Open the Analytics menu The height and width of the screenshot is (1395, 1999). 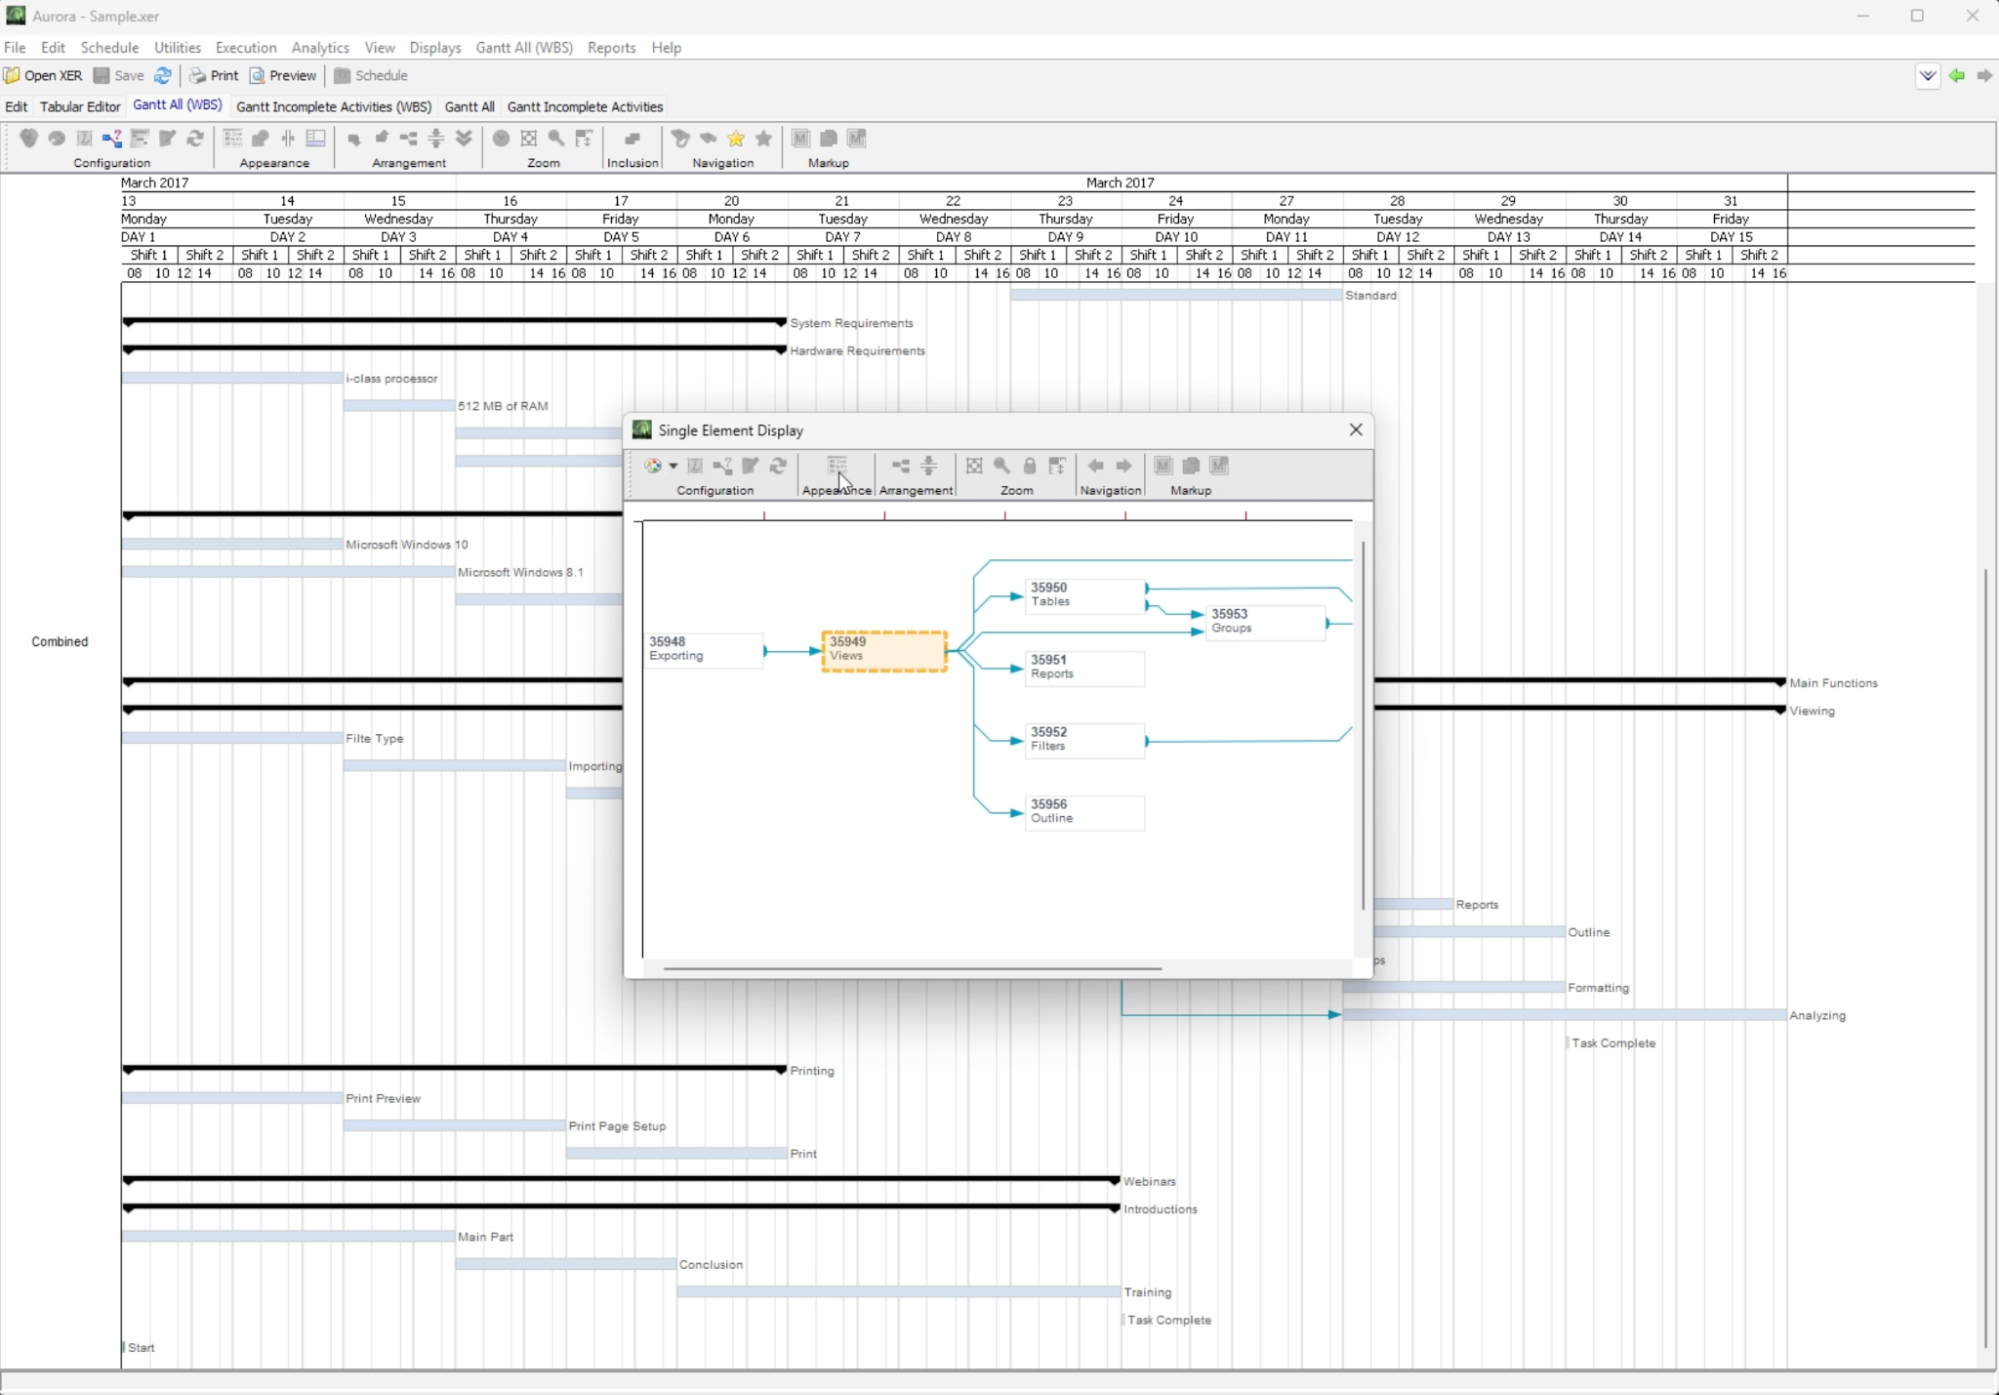click(x=320, y=48)
